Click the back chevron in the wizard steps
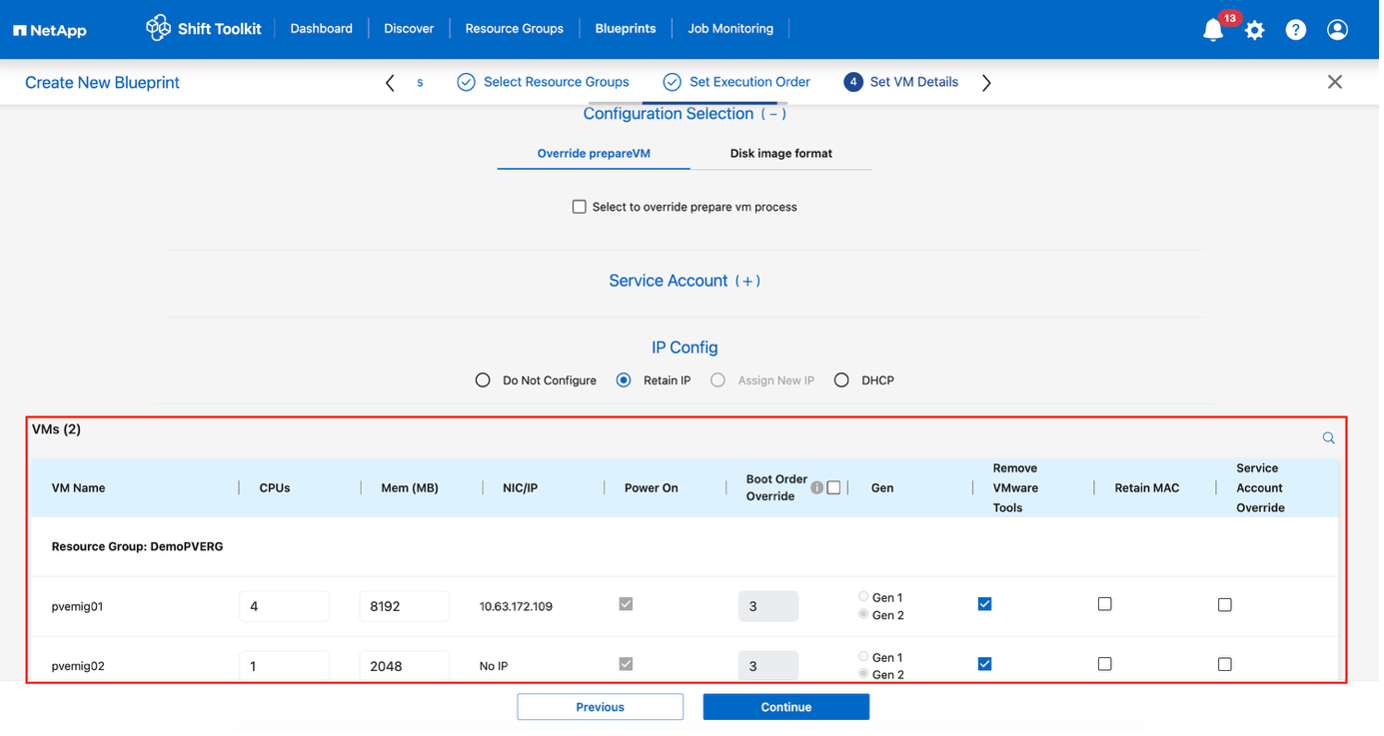 [x=389, y=82]
